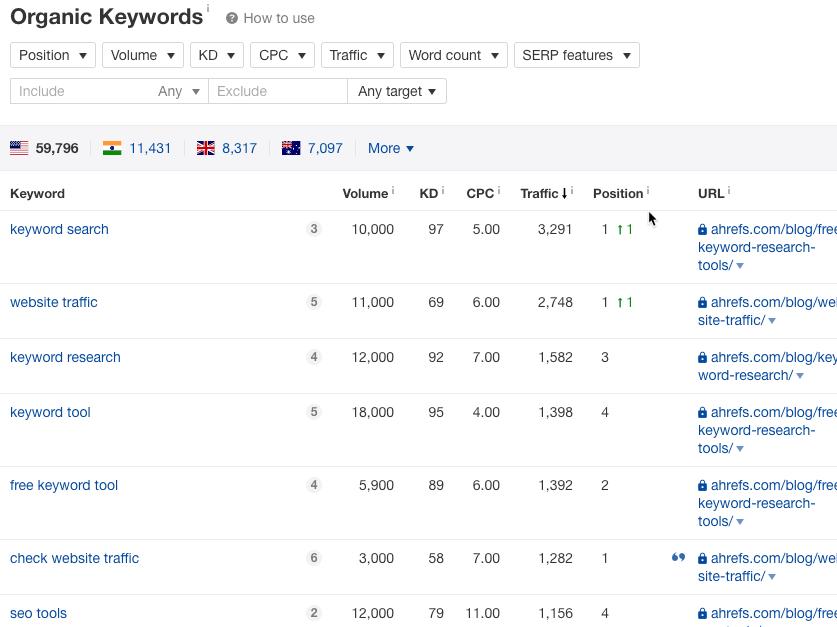Image resolution: width=837 pixels, height=627 pixels.
Task: Sort by the CPC column header
Action: point(480,194)
